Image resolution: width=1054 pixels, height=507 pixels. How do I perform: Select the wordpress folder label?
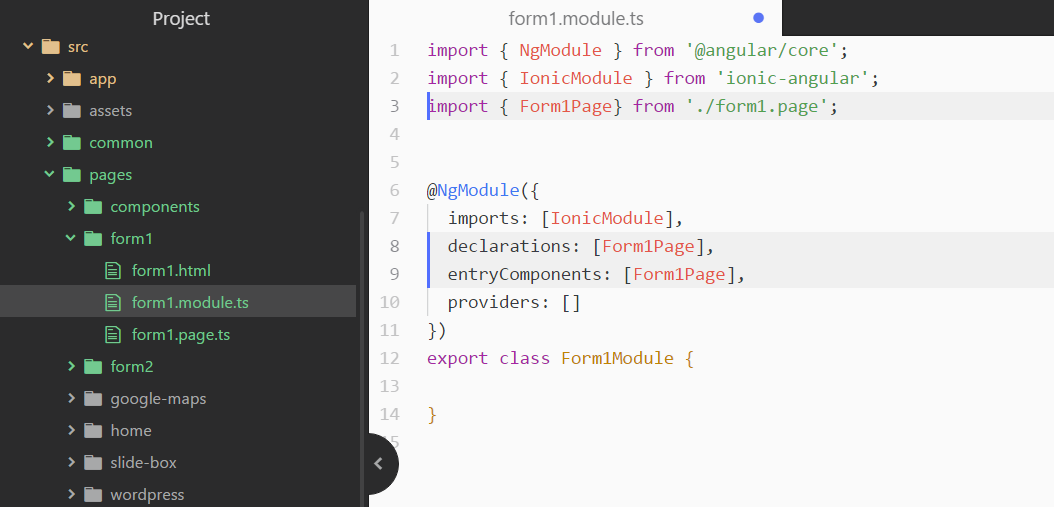pyautogui.click(x=147, y=495)
